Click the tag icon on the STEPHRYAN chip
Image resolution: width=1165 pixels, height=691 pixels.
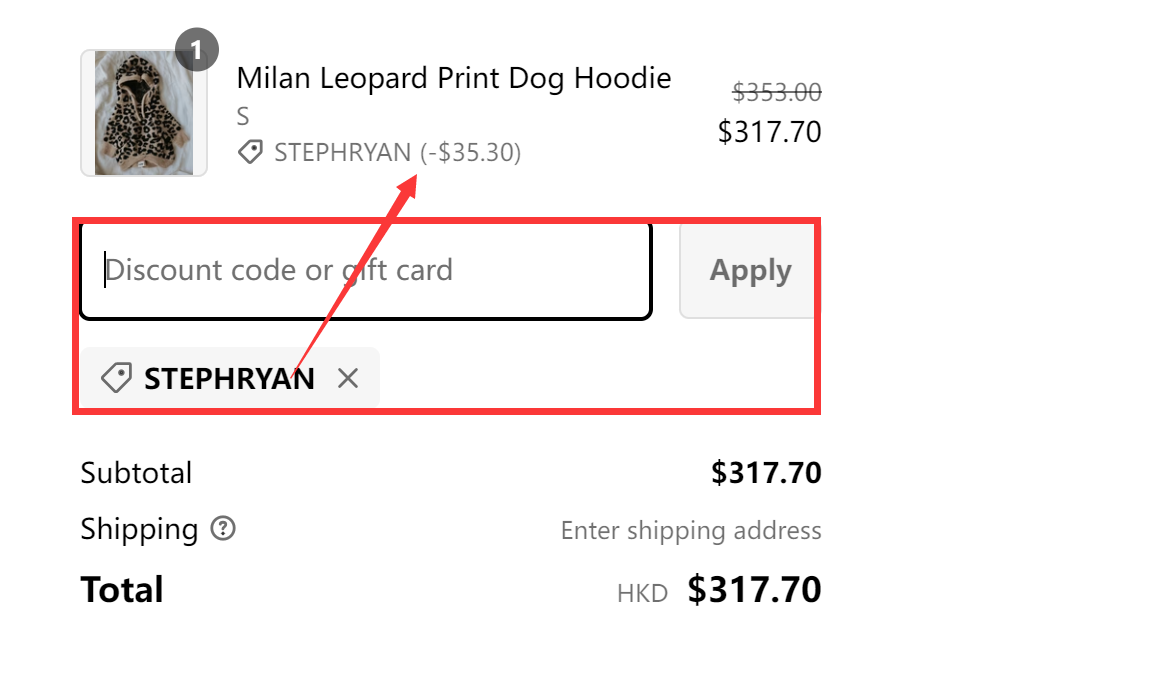point(118,377)
